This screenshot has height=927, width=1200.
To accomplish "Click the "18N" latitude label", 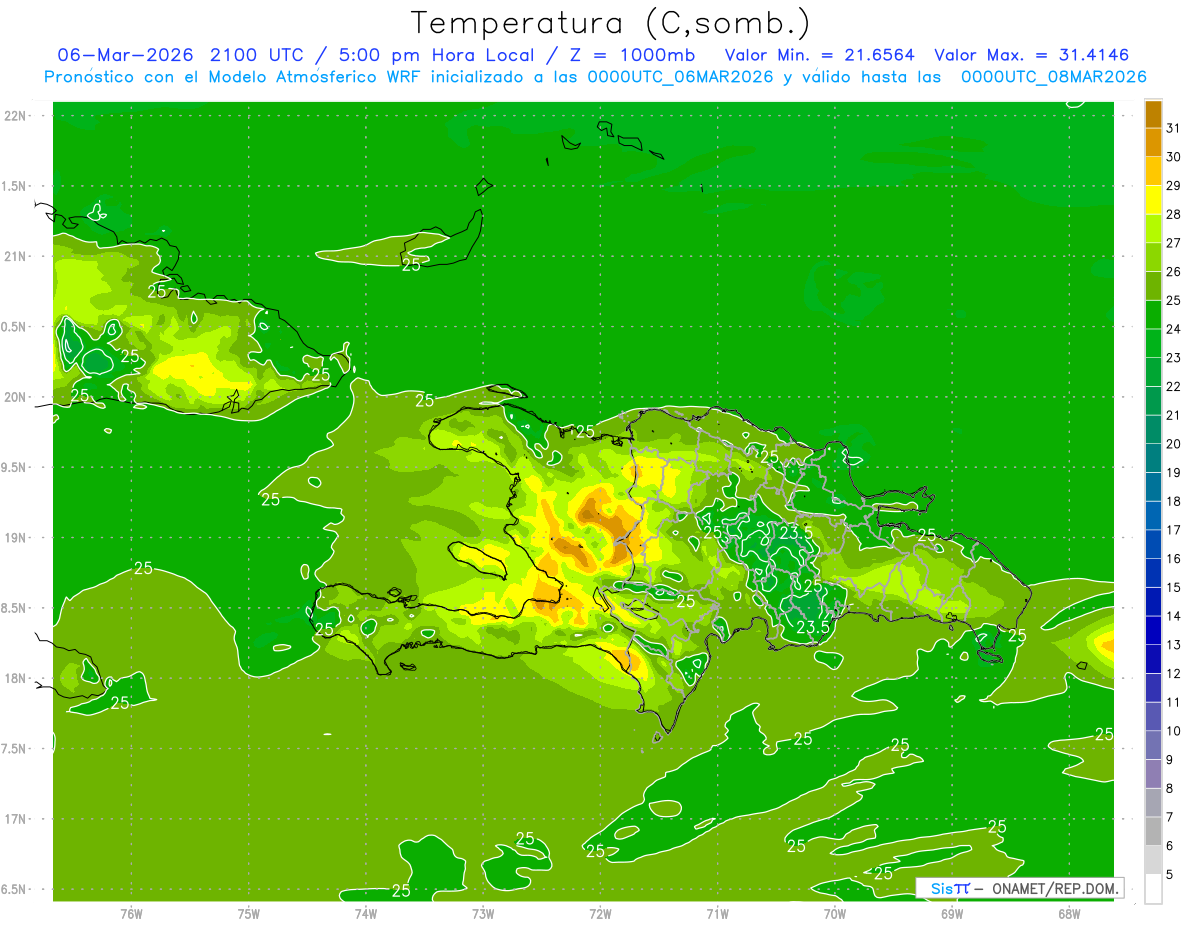I will click(15, 678).
